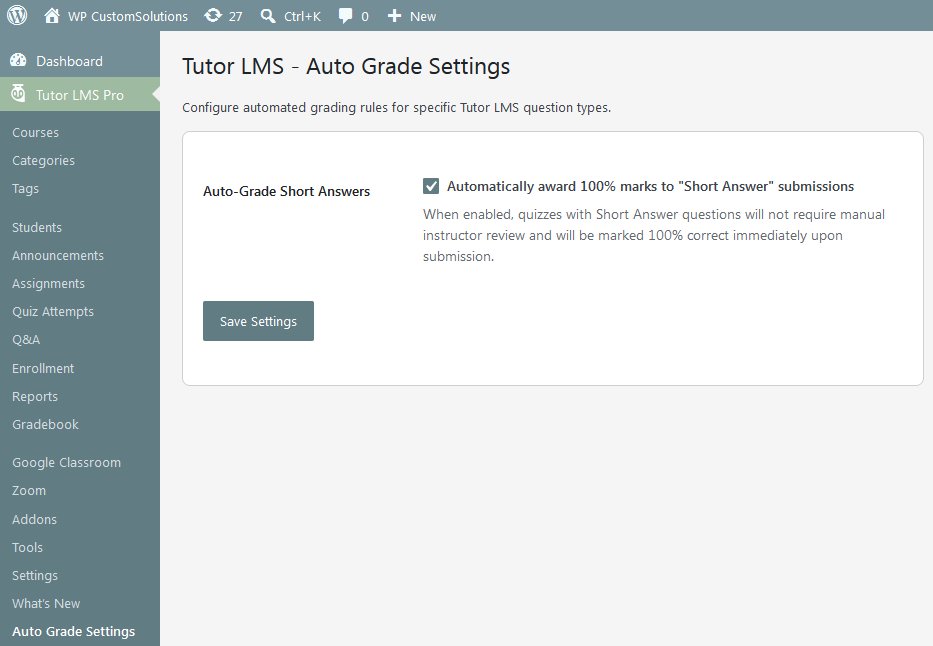Click the 'Tutor LMS - Auto Grade Settings' heading

(346, 66)
